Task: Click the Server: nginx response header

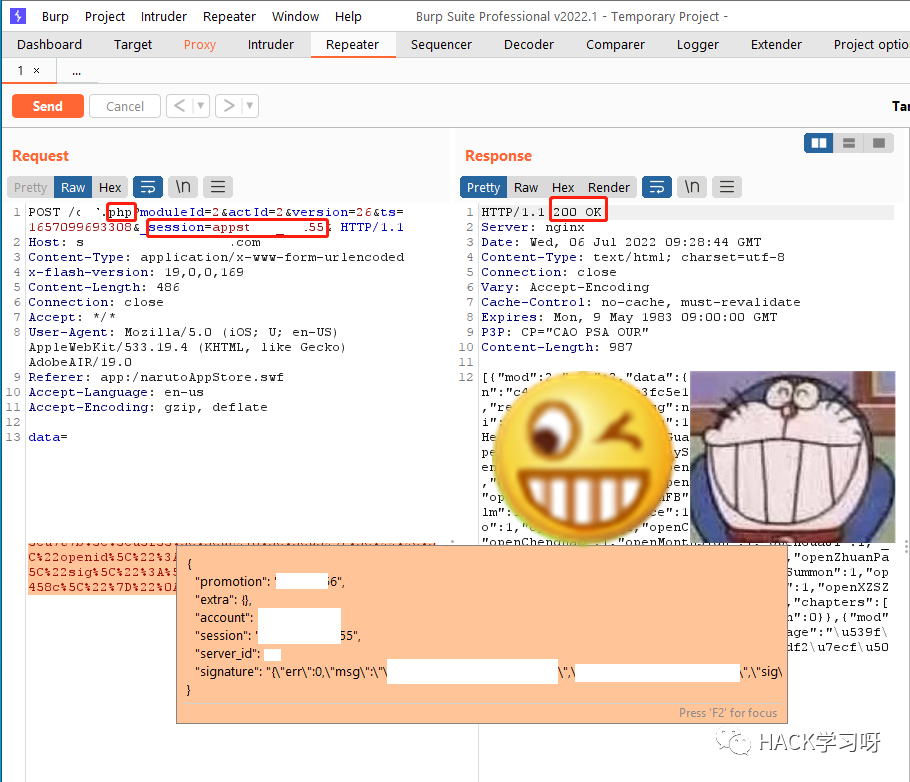Action: pos(533,227)
